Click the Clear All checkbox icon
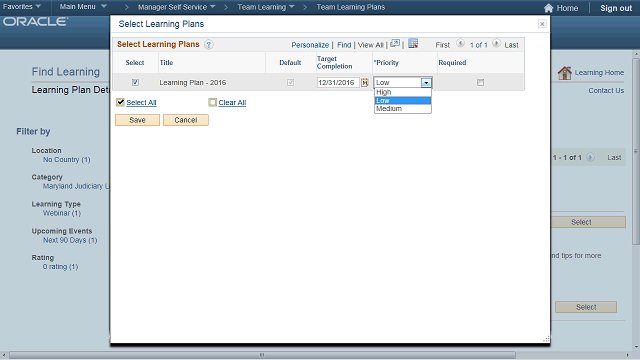The height and width of the screenshot is (360, 640). pos(212,102)
